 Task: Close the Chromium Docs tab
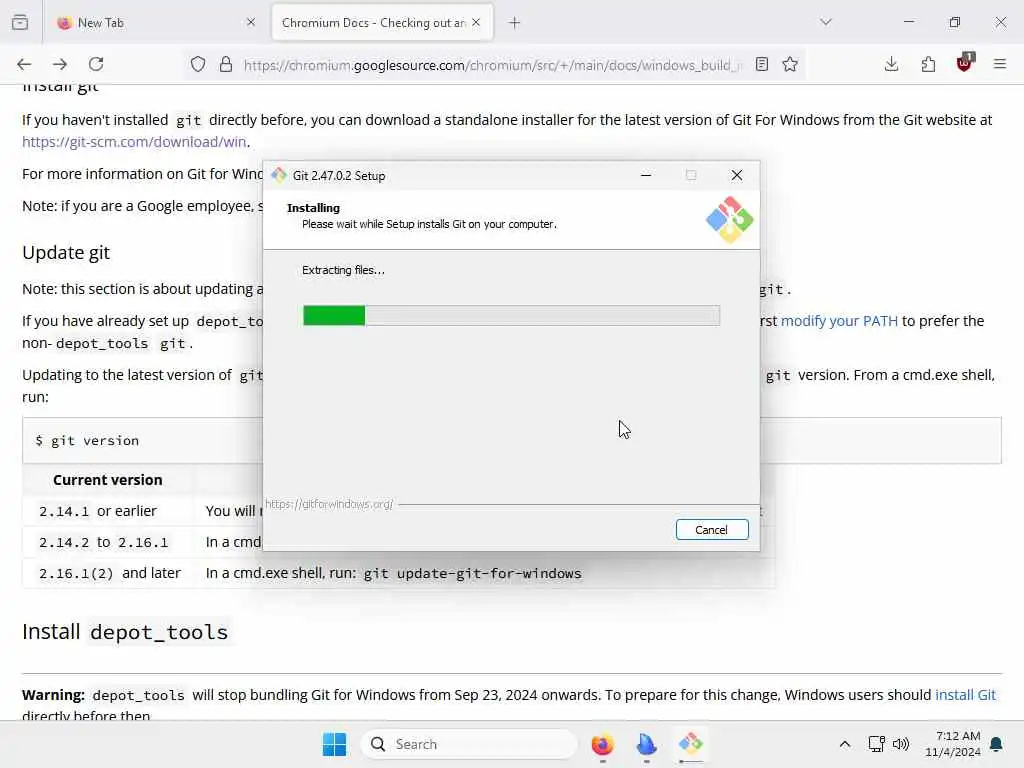(476, 22)
